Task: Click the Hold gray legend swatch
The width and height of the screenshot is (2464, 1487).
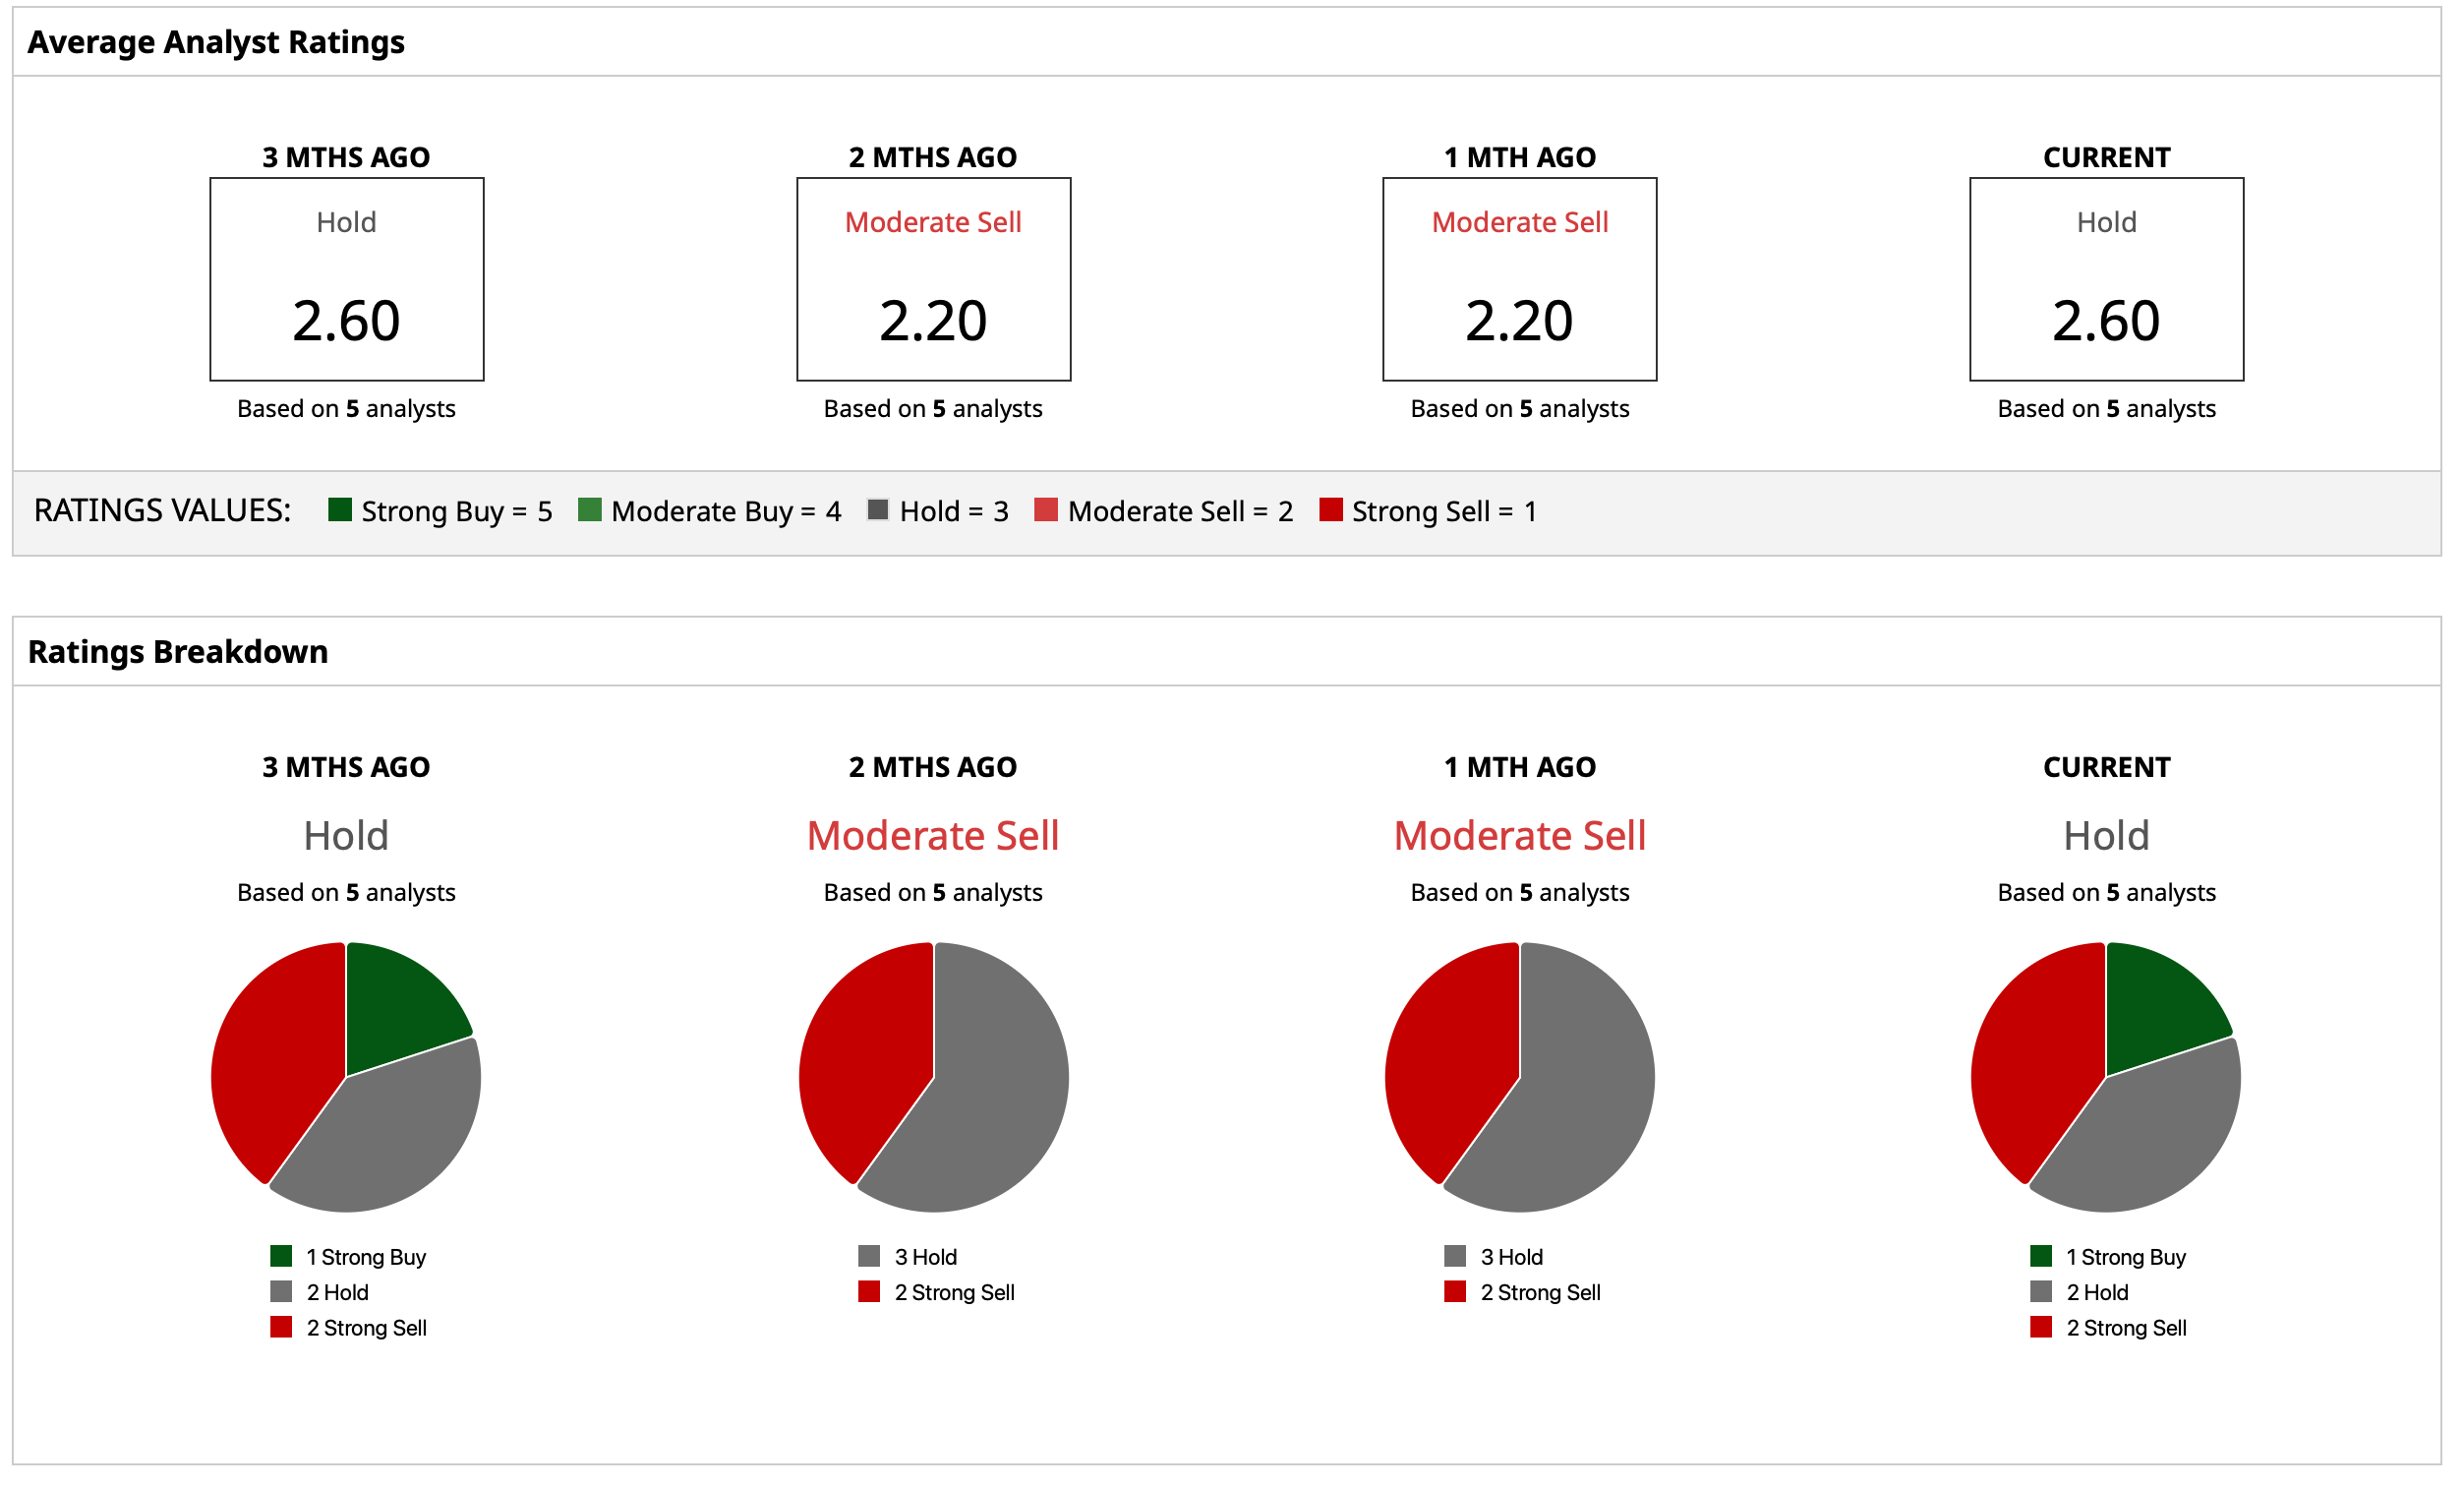Action: (878, 510)
